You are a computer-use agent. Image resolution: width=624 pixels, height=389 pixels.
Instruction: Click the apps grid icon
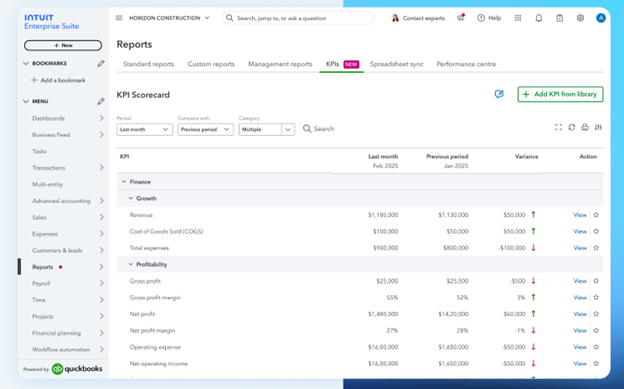tap(518, 18)
